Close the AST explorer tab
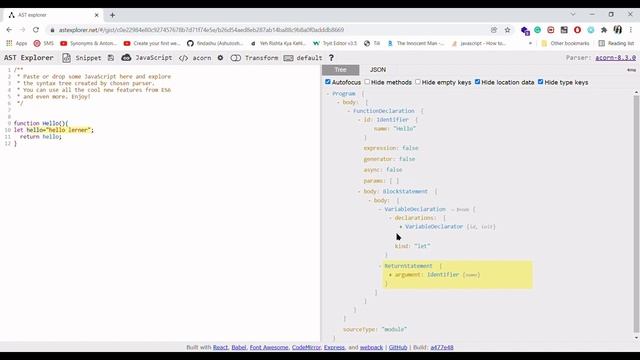Image resolution: width=640 pixels, height=360 pixels. (x=96, y=15)
